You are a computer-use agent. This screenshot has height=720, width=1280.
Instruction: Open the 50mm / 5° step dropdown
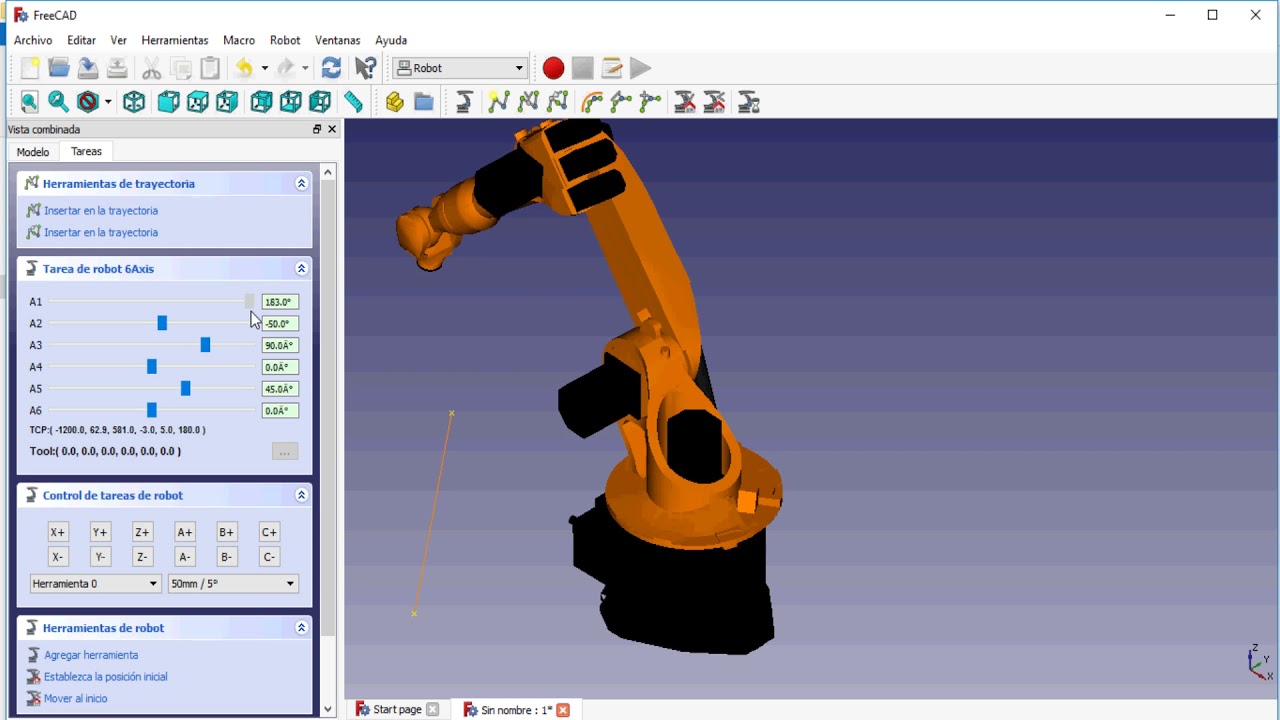coord(233,584)
